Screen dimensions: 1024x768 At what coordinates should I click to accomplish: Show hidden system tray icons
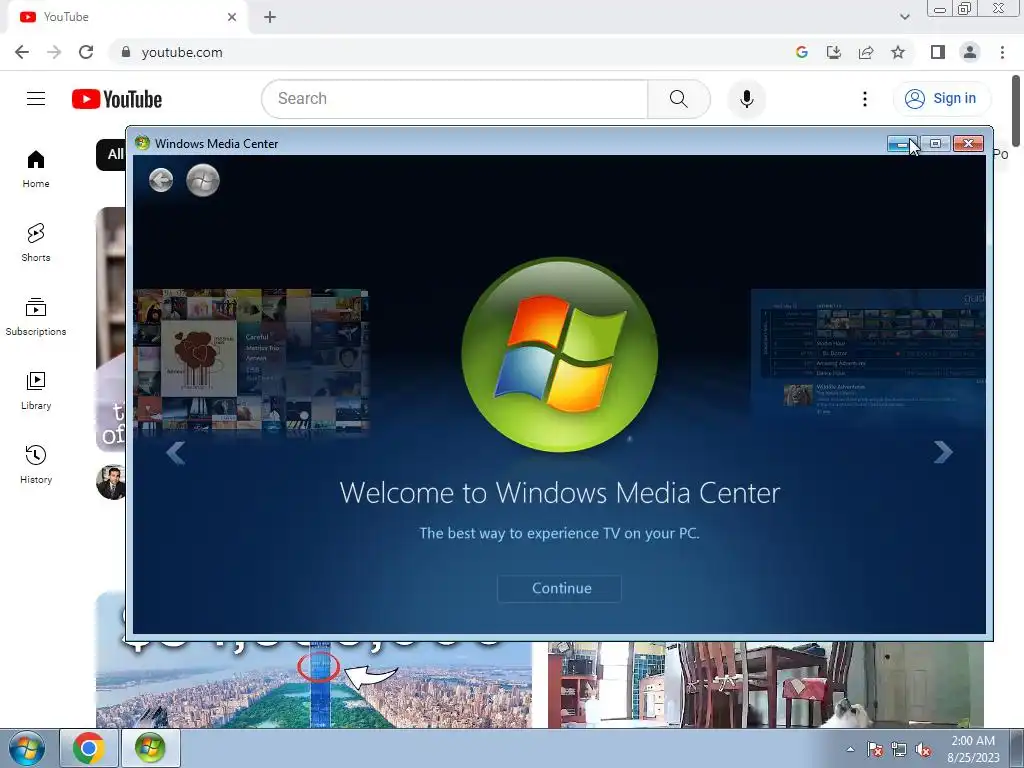[850, 749]
